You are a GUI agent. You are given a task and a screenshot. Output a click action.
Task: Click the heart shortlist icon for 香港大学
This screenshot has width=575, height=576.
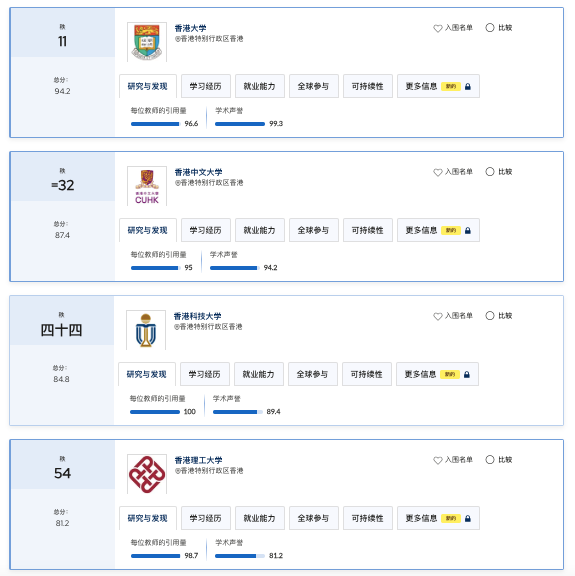(x=437, y=28)
